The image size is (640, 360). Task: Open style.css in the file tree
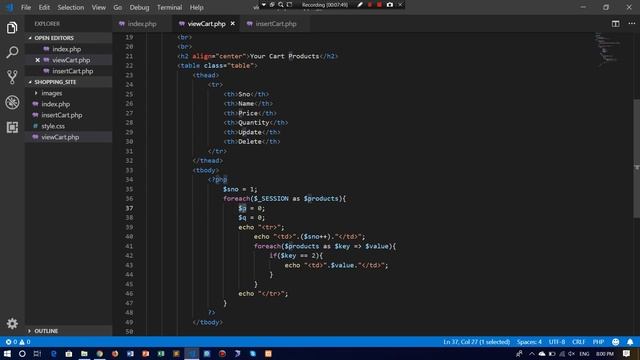point(53,126)
